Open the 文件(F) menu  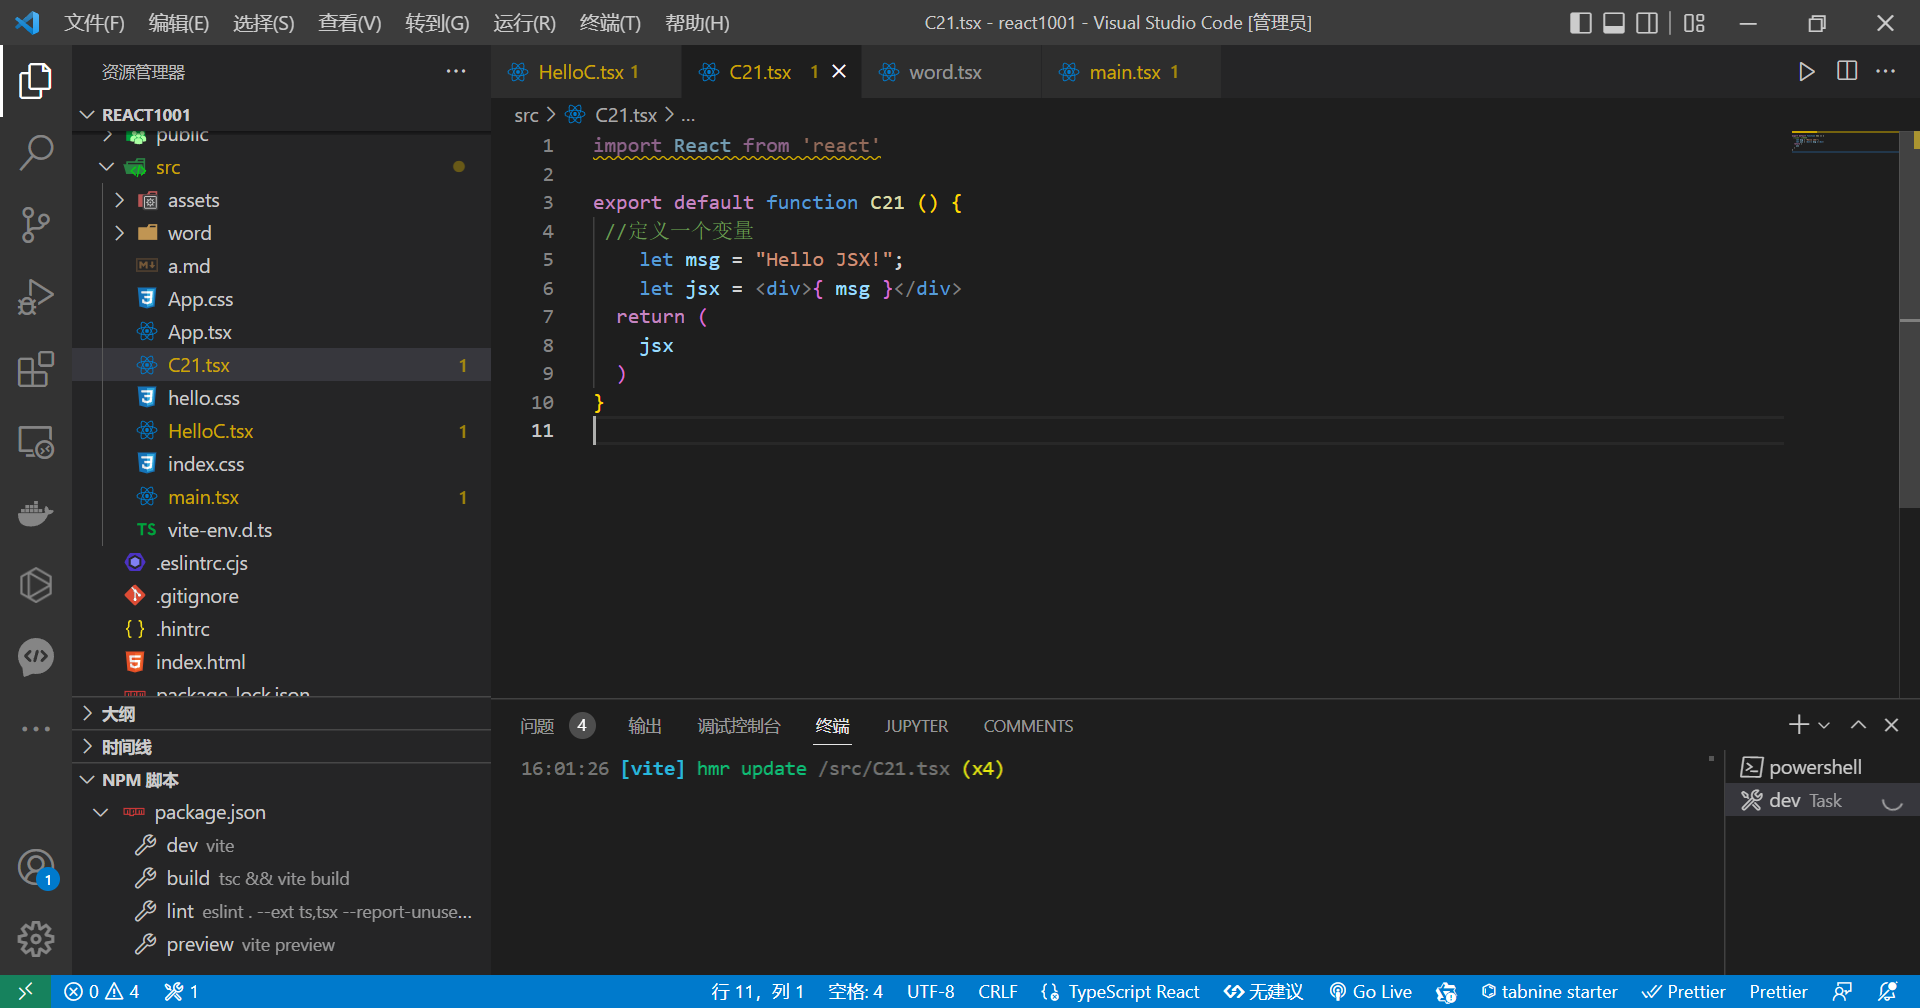point(94,23)
